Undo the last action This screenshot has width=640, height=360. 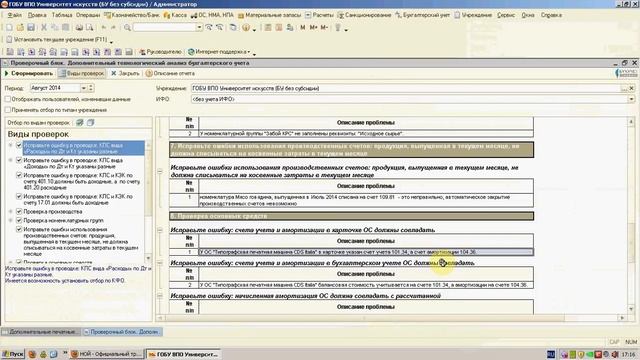pyautogui.click(x=104, y=27)
